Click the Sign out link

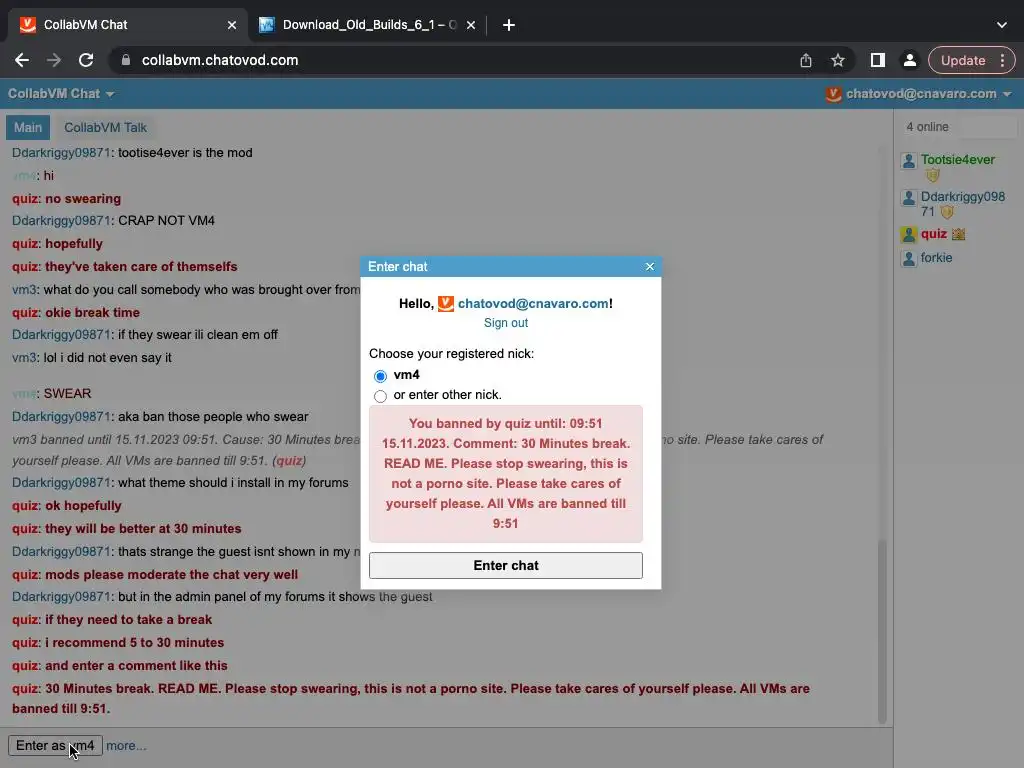coord(505,323)
